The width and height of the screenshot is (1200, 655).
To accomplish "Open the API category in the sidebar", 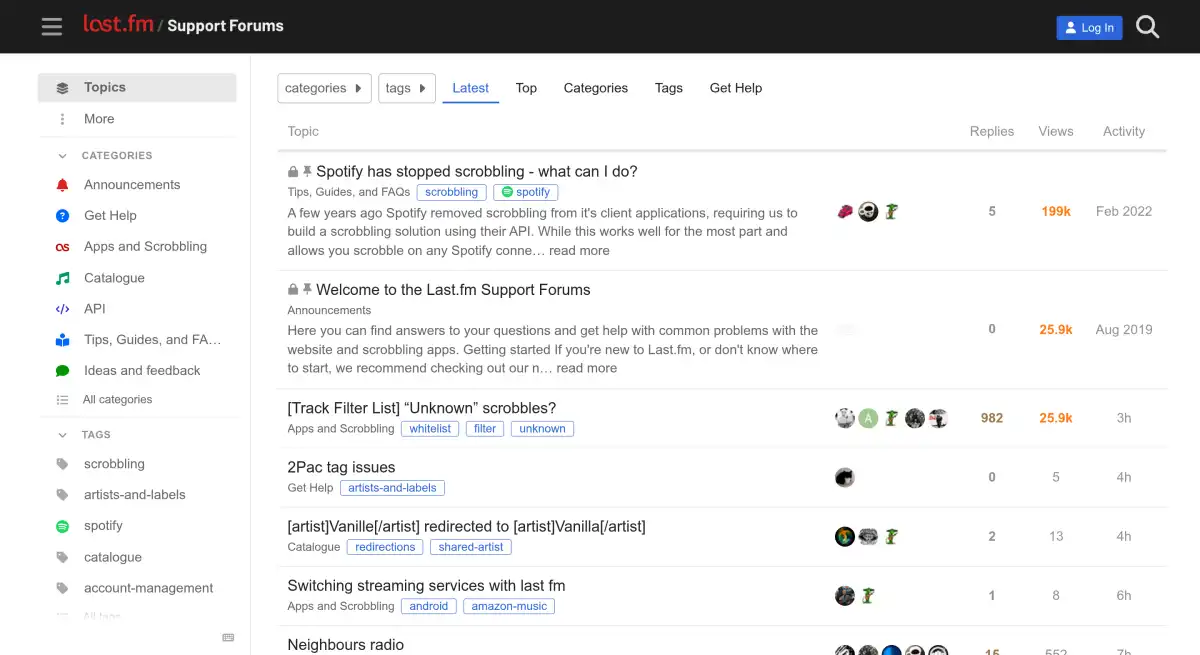I will pyautogui.click(x=95, y=309).
